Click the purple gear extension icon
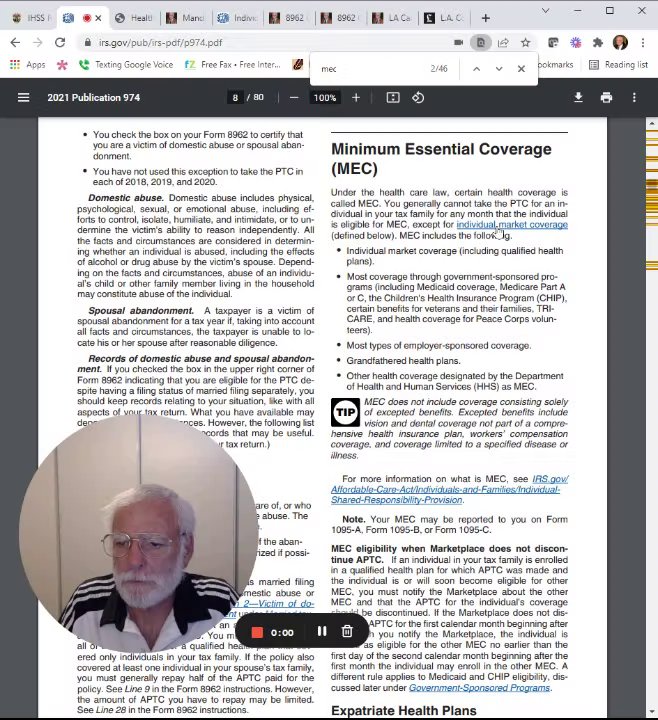 coord(575,43)
